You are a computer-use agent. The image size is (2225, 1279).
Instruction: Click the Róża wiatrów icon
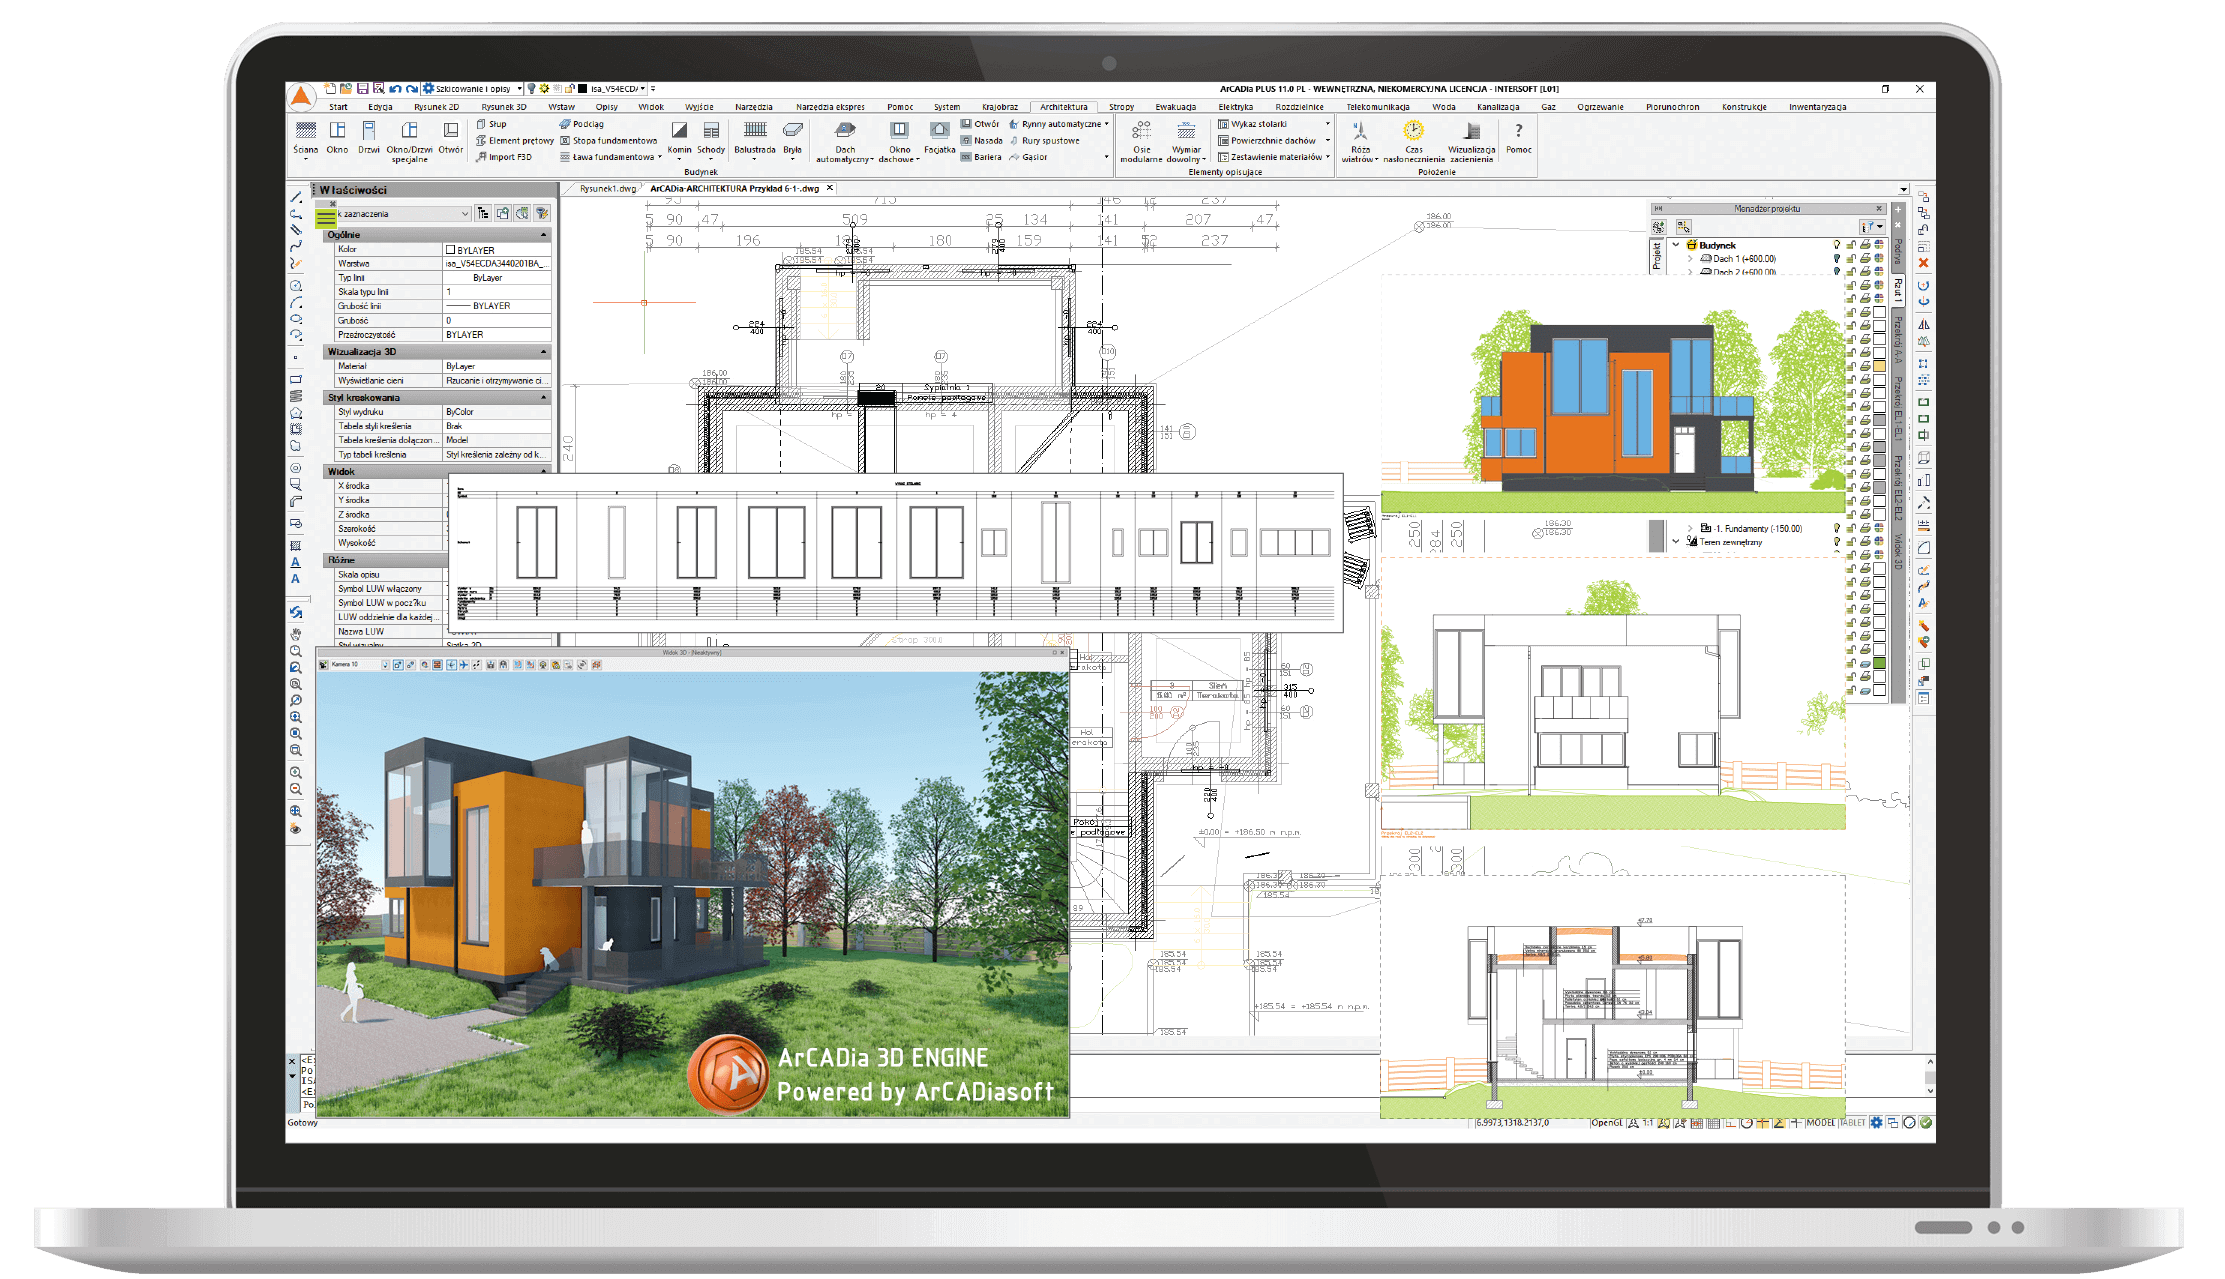(x=1360, y=141)
